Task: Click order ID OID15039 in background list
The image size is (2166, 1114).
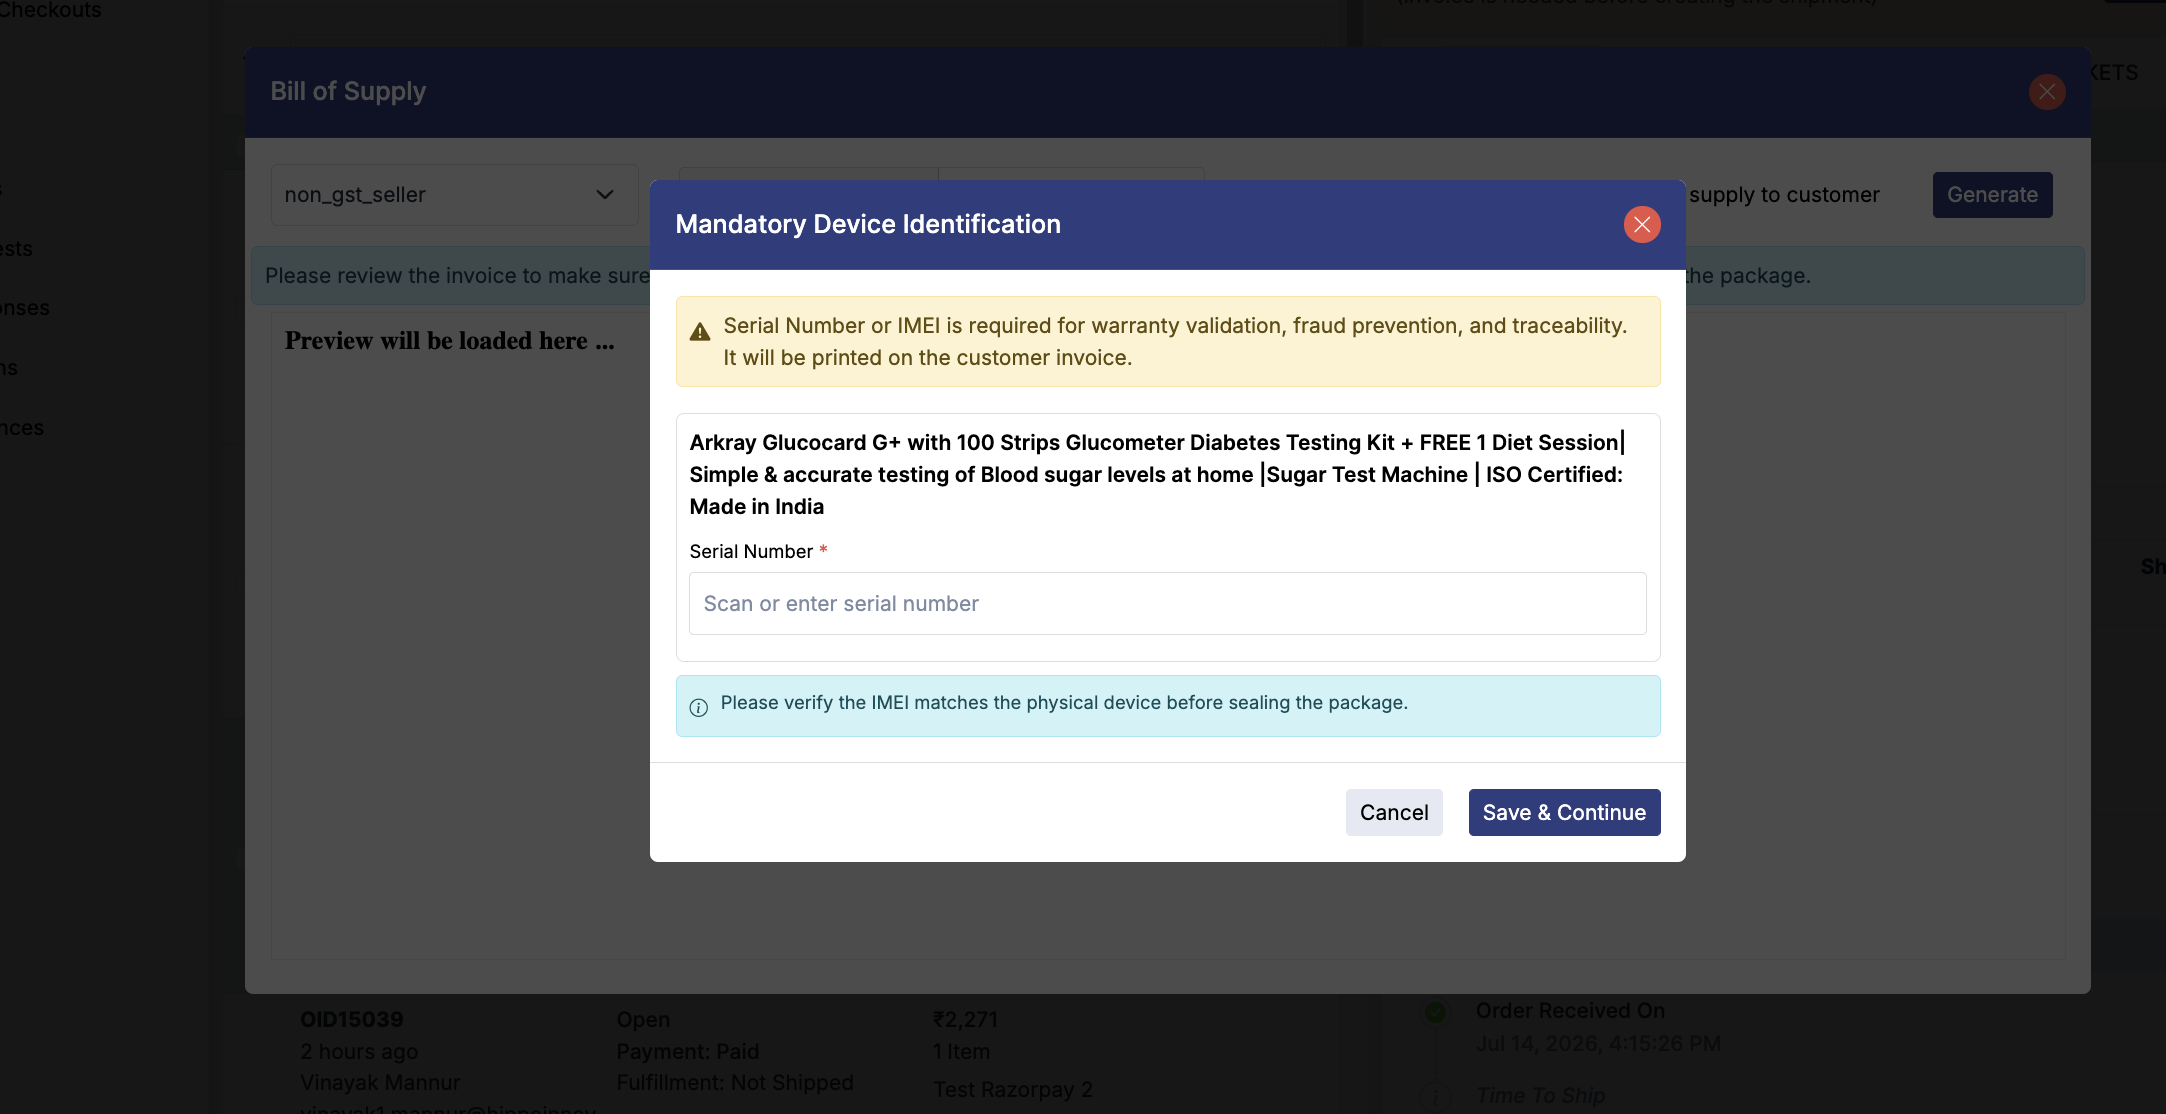Action: 351,1019
